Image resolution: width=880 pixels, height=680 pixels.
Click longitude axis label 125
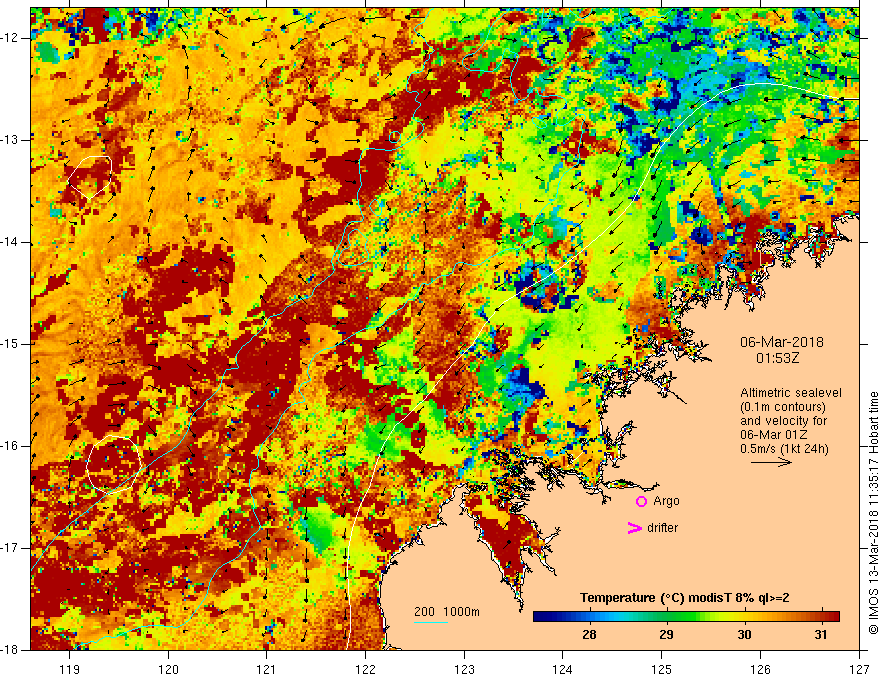click(x=662, y=669)
